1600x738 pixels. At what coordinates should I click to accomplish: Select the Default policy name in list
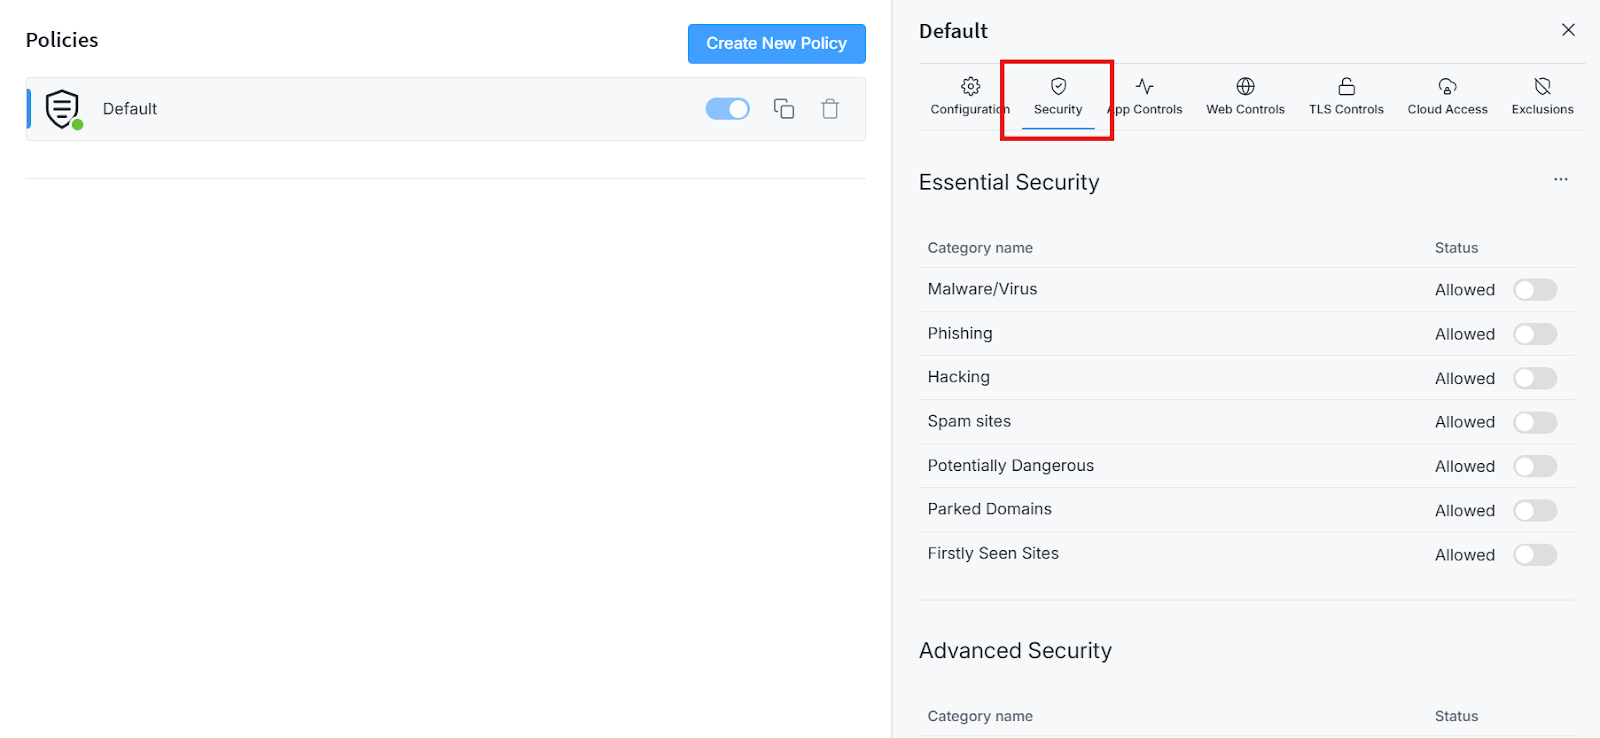coord(130,109)
